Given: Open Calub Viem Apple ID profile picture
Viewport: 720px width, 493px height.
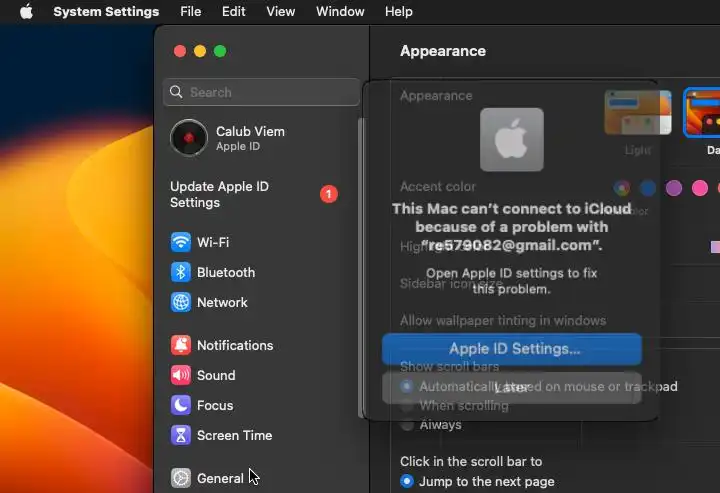Looking at the screenshot, I should [189, 138].
